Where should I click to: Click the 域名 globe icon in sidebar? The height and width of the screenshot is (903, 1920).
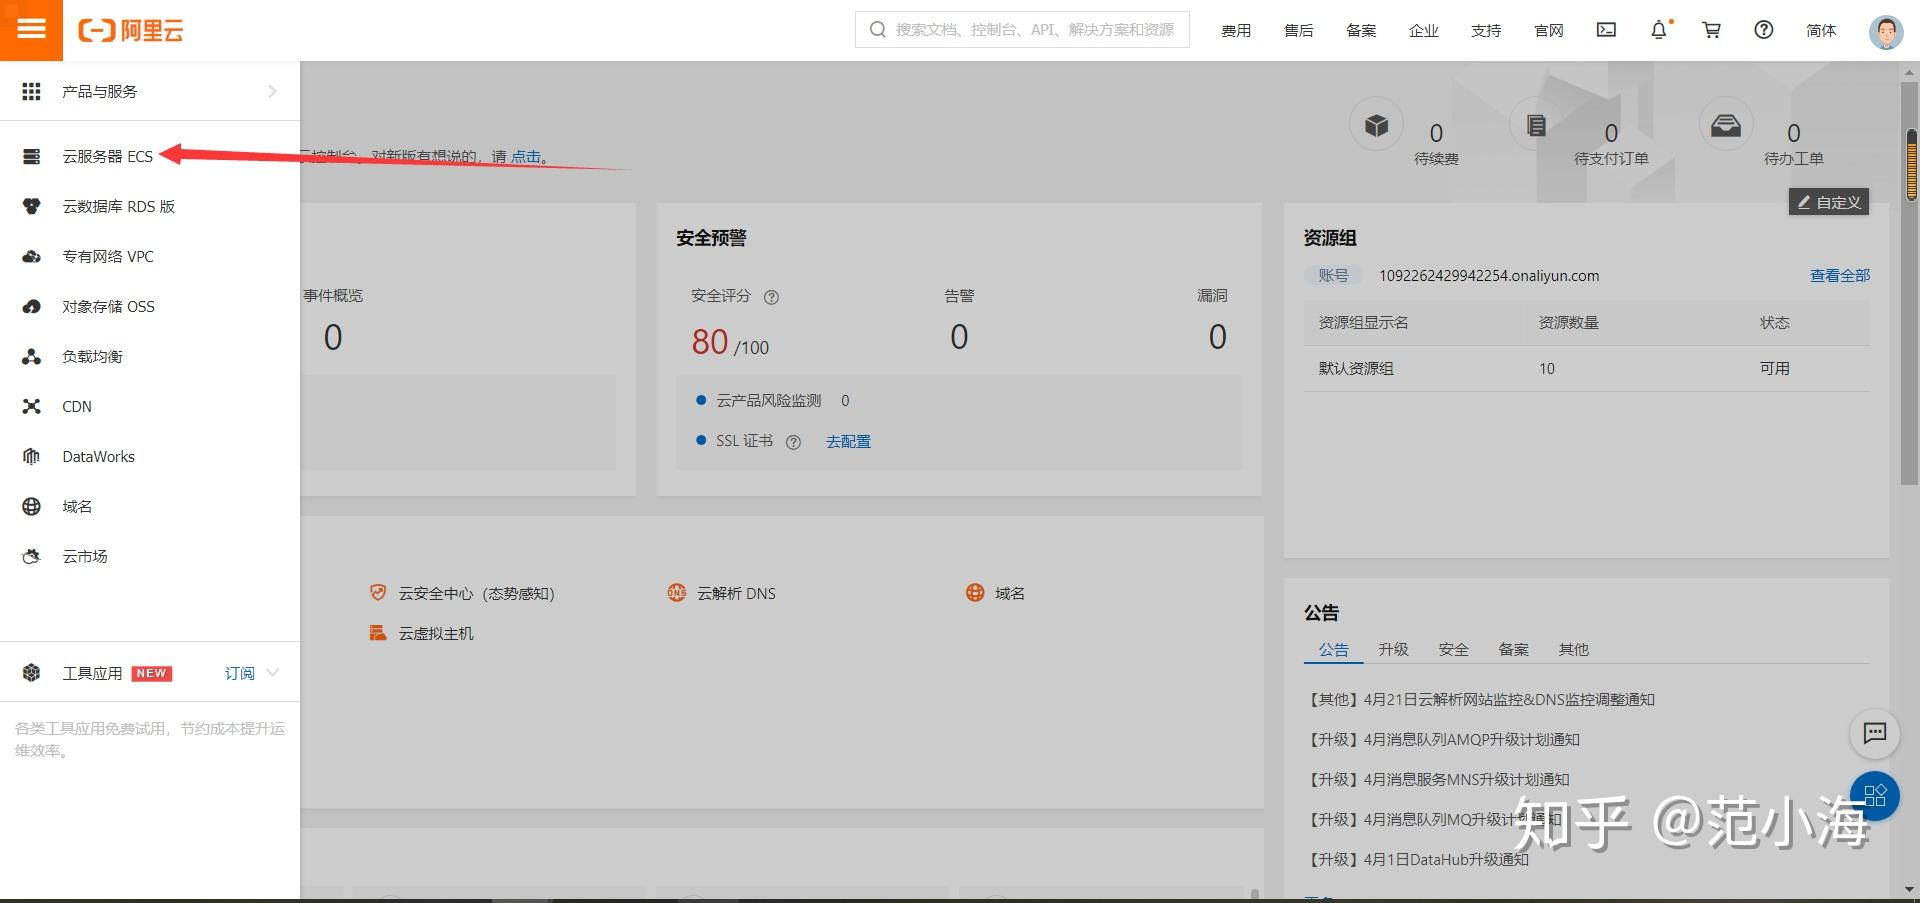click(32, 506)
